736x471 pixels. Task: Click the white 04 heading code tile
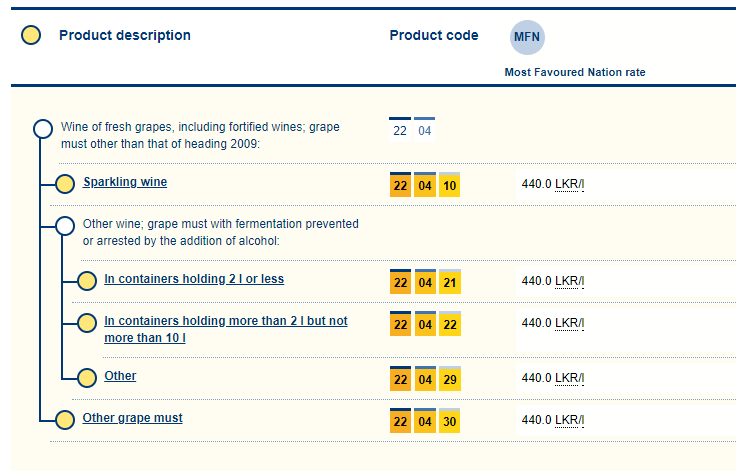424,130
